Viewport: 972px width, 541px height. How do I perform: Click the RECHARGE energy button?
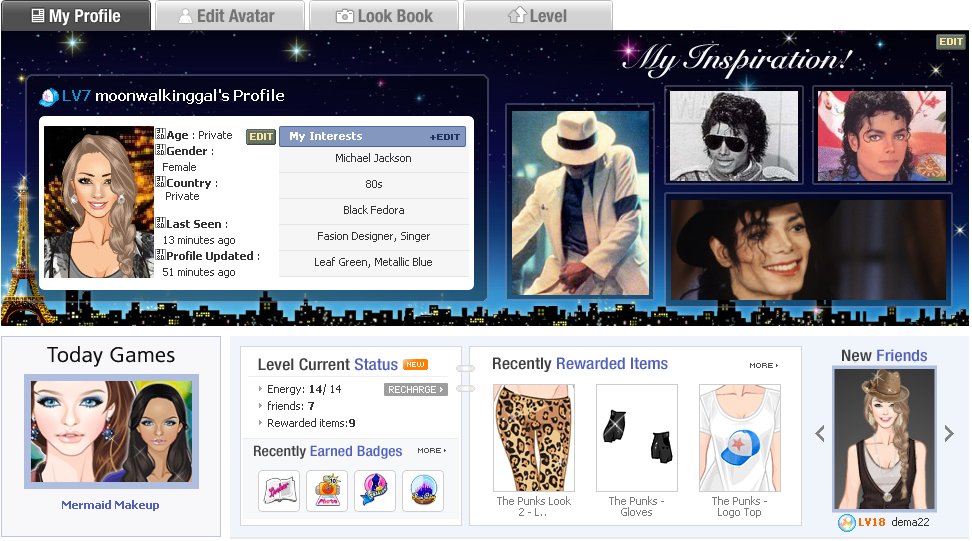pyautogui.click(x=415, y=389)
